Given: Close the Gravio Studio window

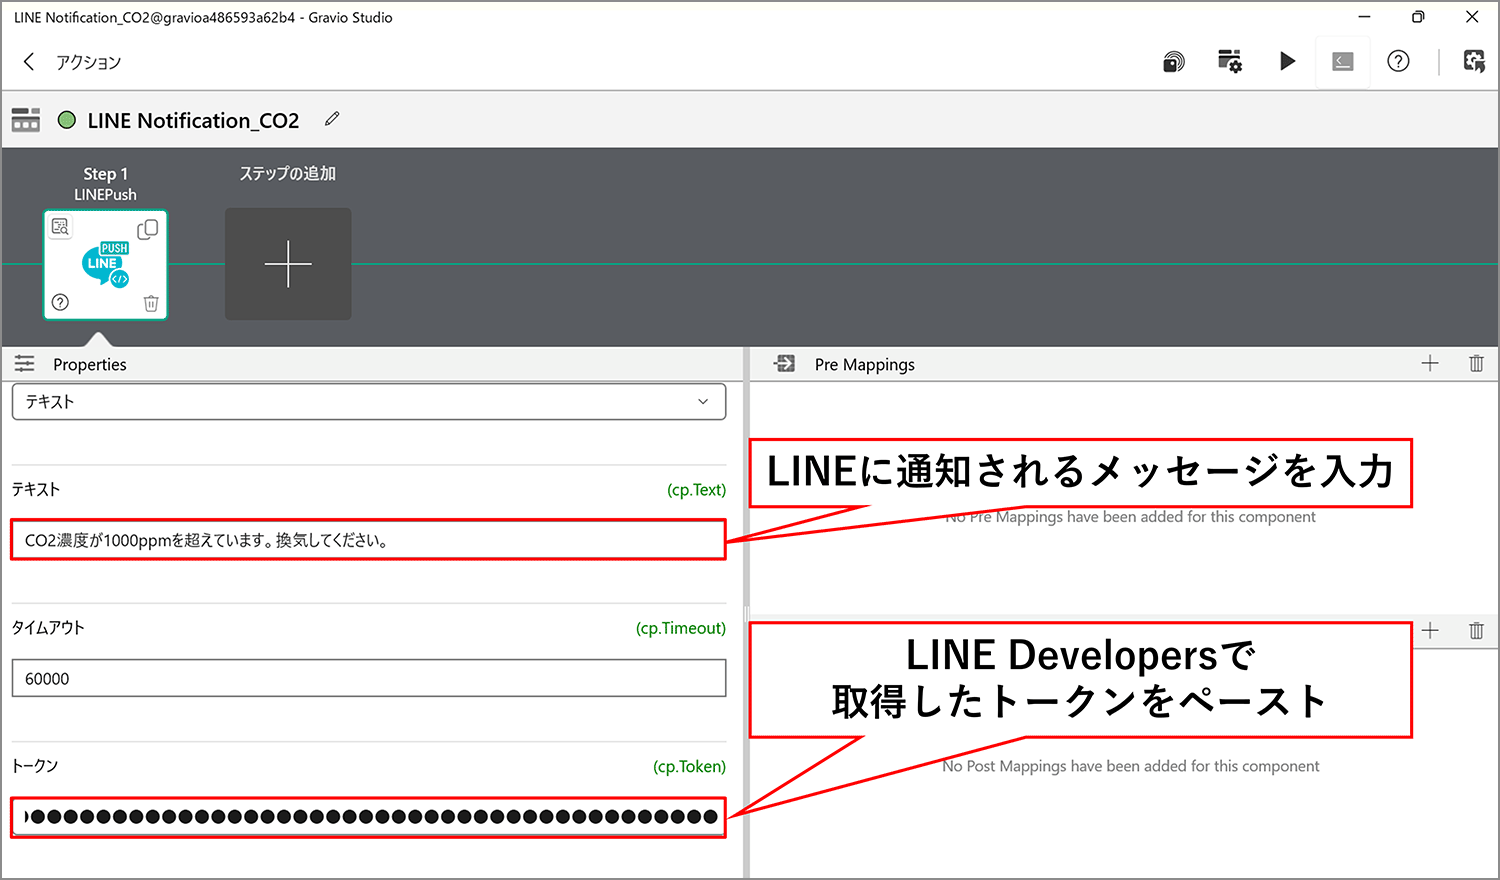Looking at the screenshot, I should [x=1472, y=17].
